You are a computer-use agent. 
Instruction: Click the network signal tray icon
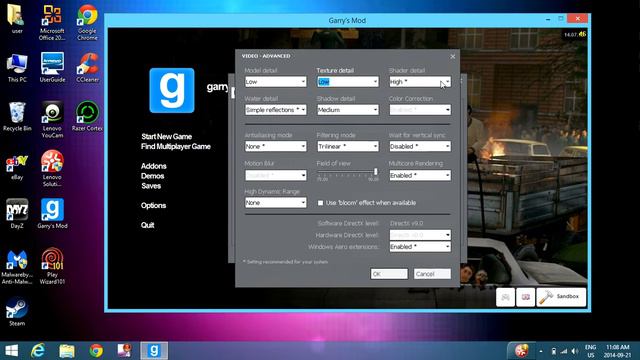[564, 351]
